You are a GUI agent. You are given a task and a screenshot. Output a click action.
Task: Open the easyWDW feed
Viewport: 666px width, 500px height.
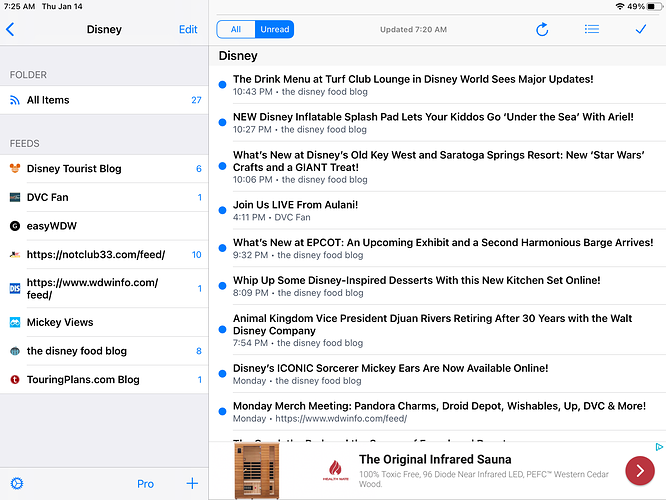click(x=104, y=226)
